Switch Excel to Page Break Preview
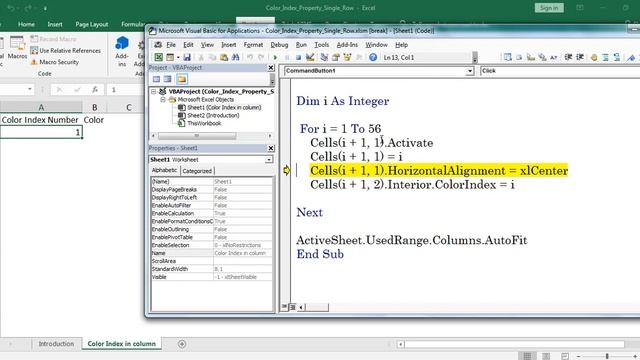Viewport: 640px width, 360px height. pyautogui.click(x=564, y=356)
